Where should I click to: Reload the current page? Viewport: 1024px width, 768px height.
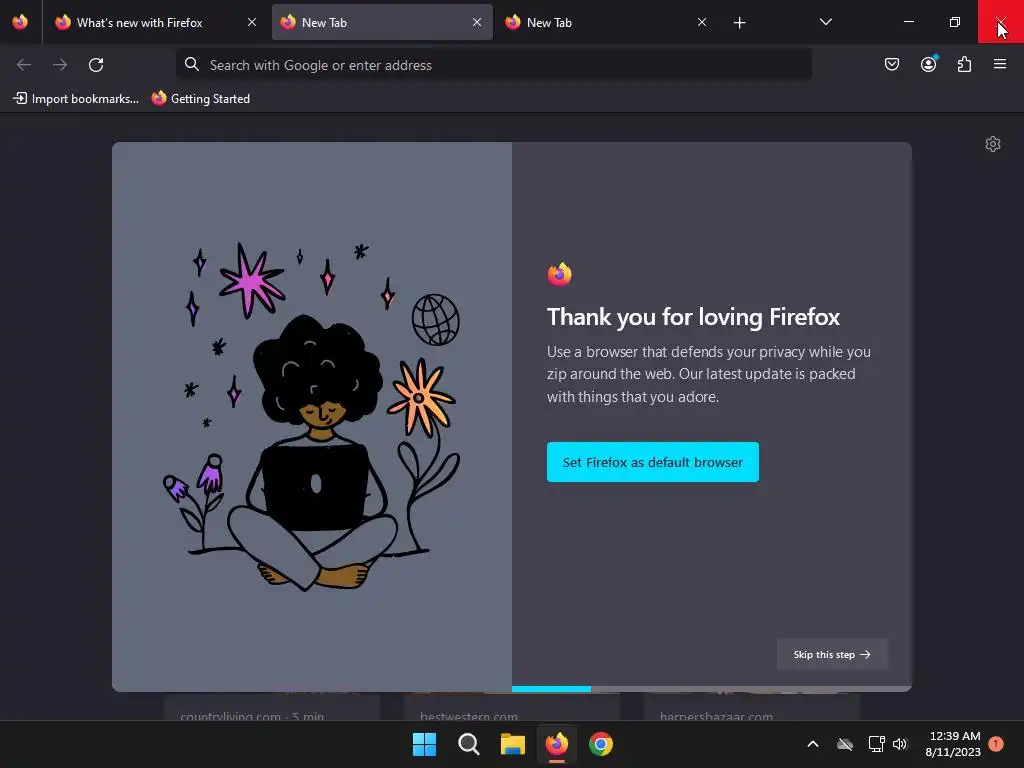96,65
